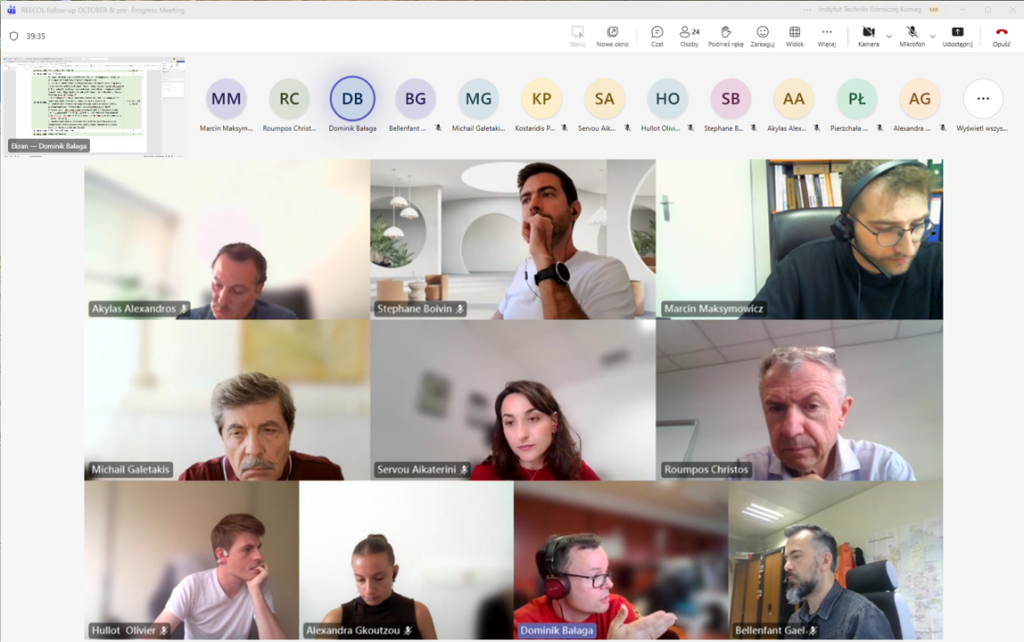Select the DB avatar for Dominik Bałaga

[x=352, y=99]
